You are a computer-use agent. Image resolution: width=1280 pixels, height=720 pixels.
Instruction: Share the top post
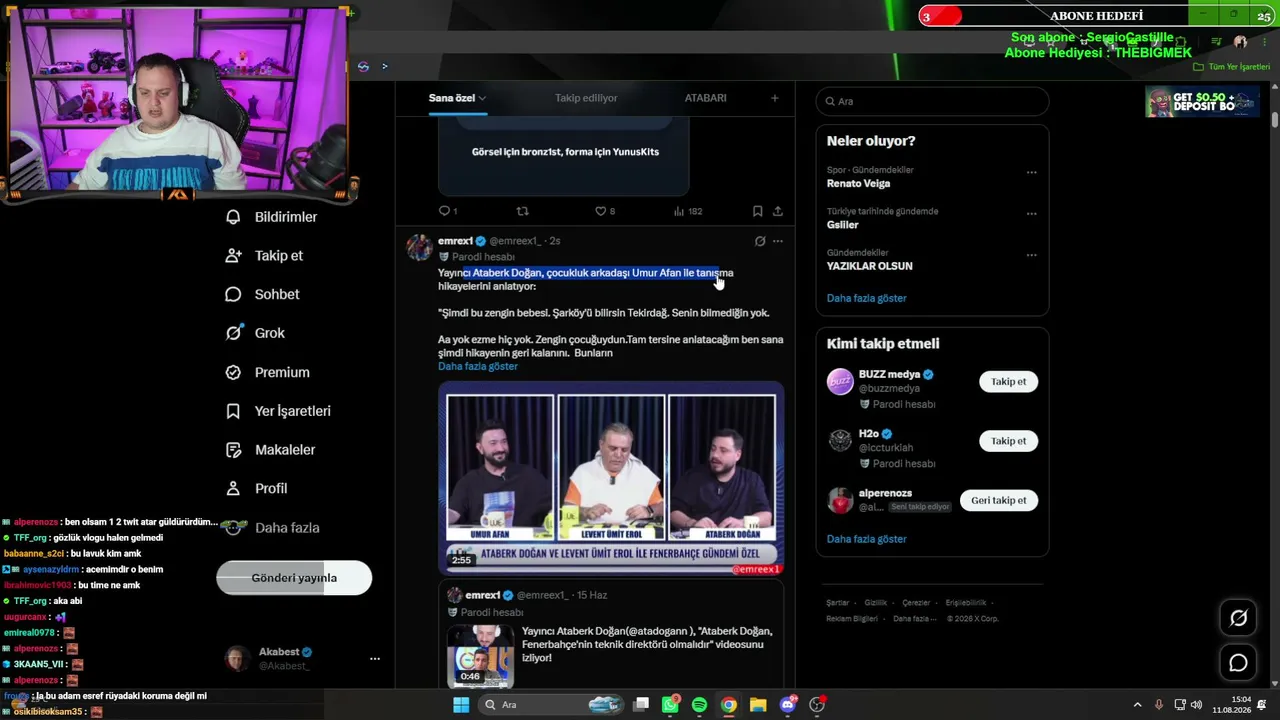tap(777, 211)
